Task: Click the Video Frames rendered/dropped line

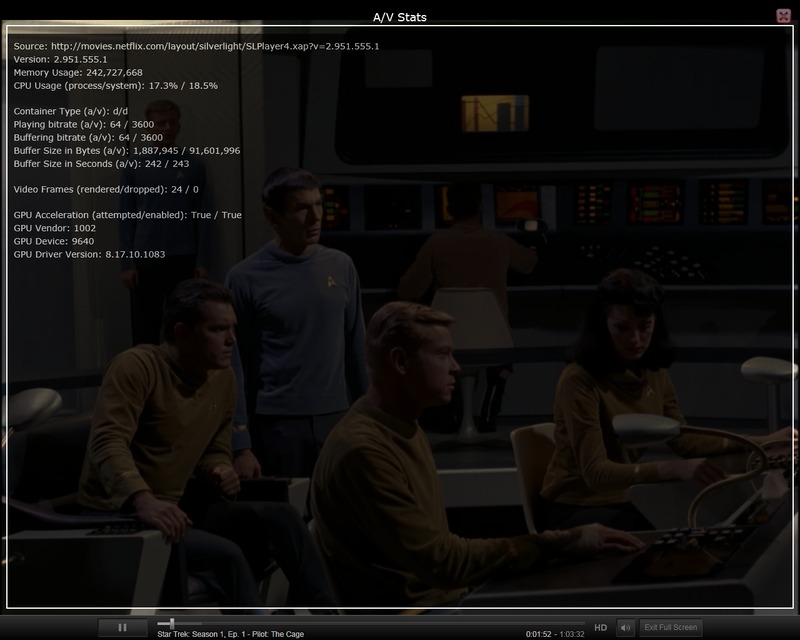Action: tap(106, 189)
